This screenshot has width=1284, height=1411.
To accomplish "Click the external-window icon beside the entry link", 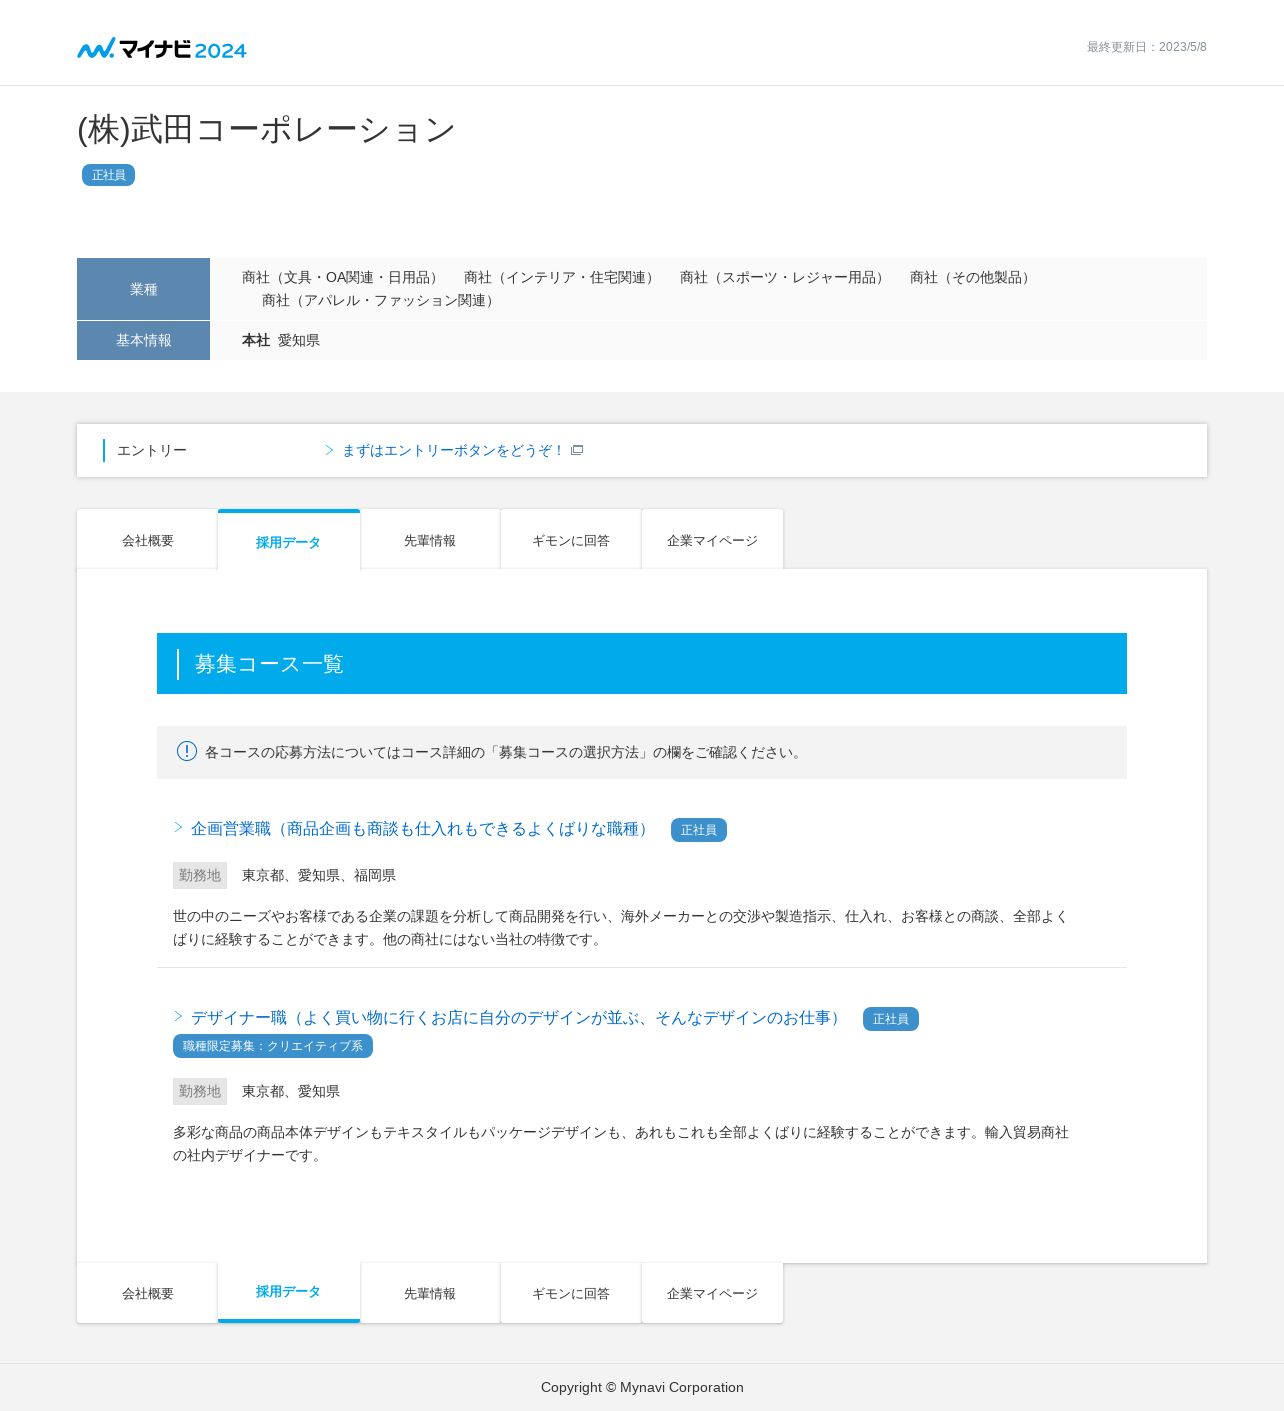I will [577, 450].
